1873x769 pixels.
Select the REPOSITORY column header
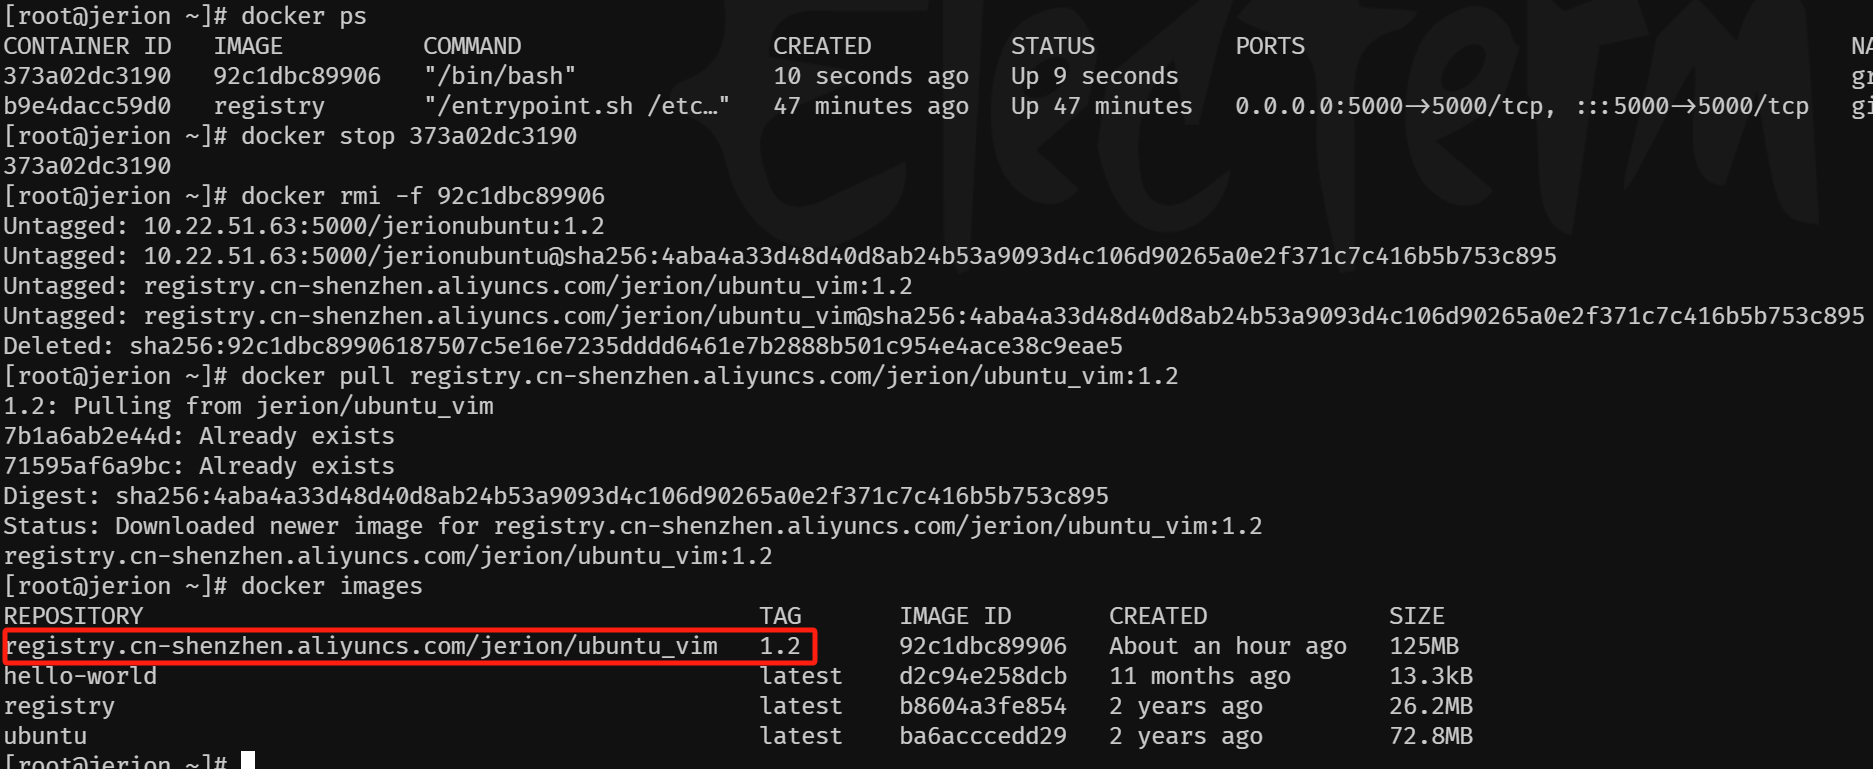73,616
